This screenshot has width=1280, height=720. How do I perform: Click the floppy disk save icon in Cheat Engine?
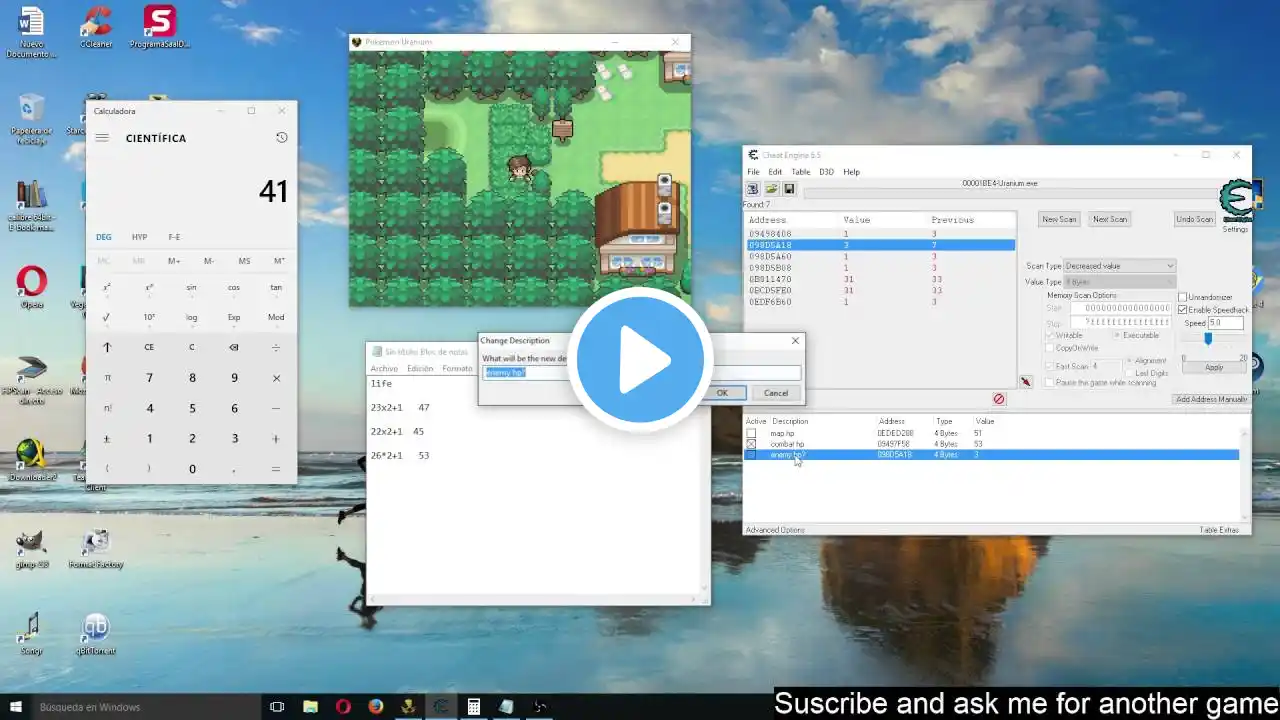[x=789, y=189]
